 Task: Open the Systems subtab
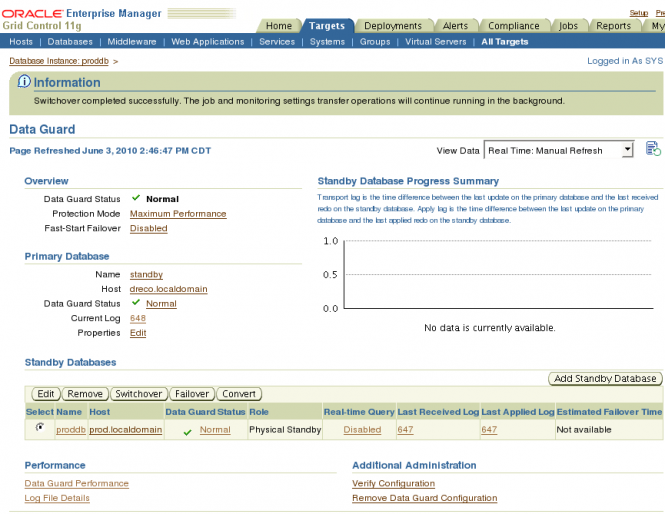327,42
